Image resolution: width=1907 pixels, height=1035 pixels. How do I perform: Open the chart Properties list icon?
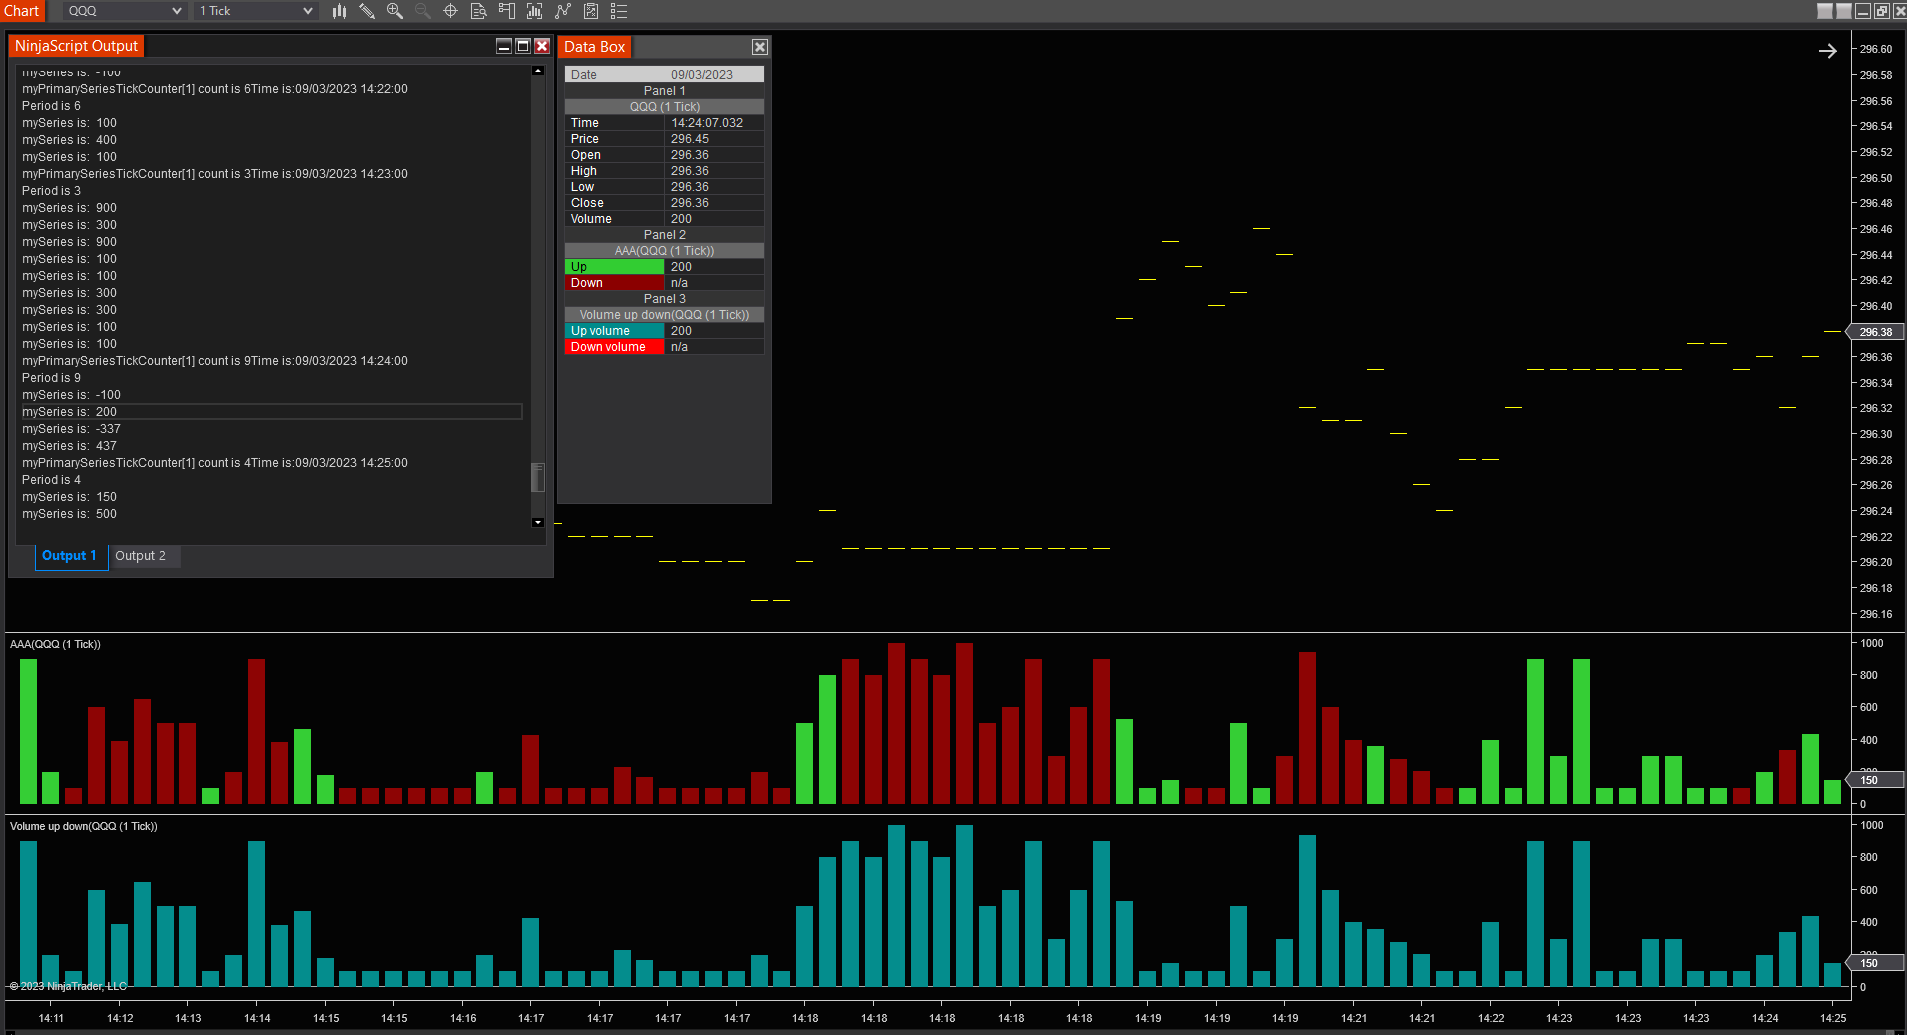(x=619, y=11)
